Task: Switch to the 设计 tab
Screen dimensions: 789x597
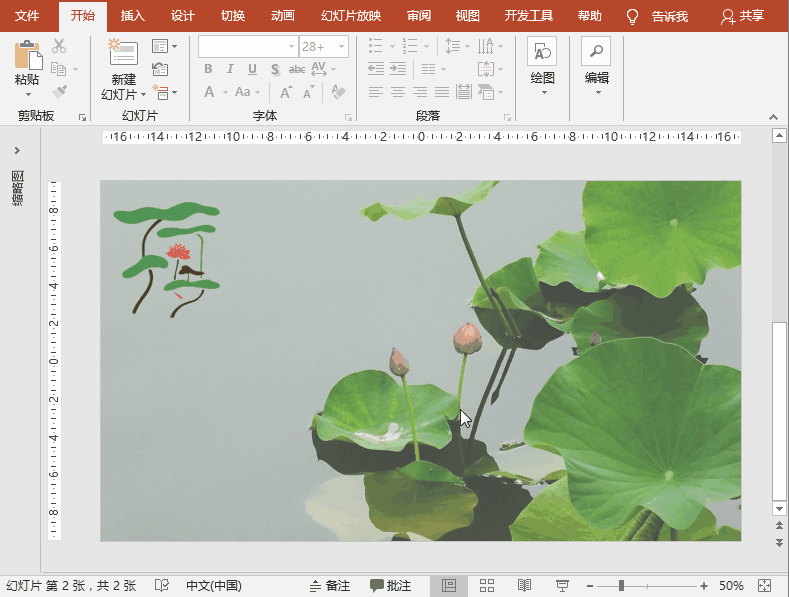Action: tap(183, 16)
